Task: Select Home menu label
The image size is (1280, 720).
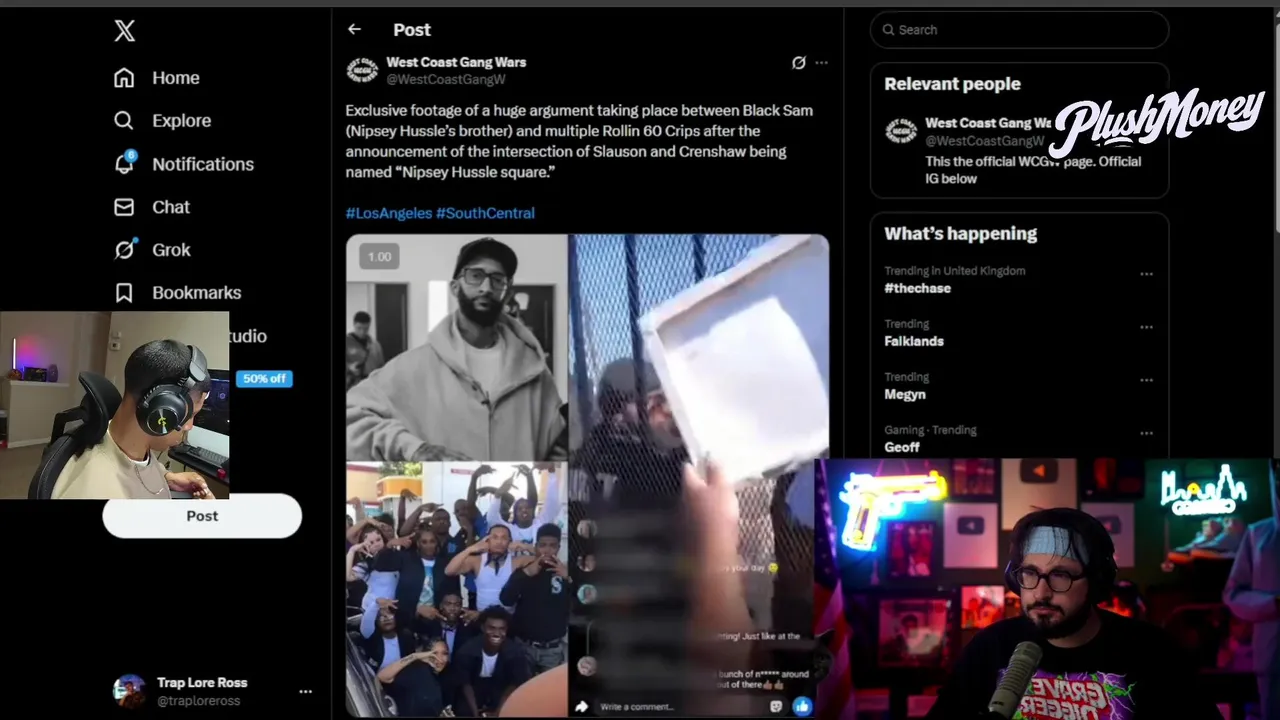Action: [176, 78]
